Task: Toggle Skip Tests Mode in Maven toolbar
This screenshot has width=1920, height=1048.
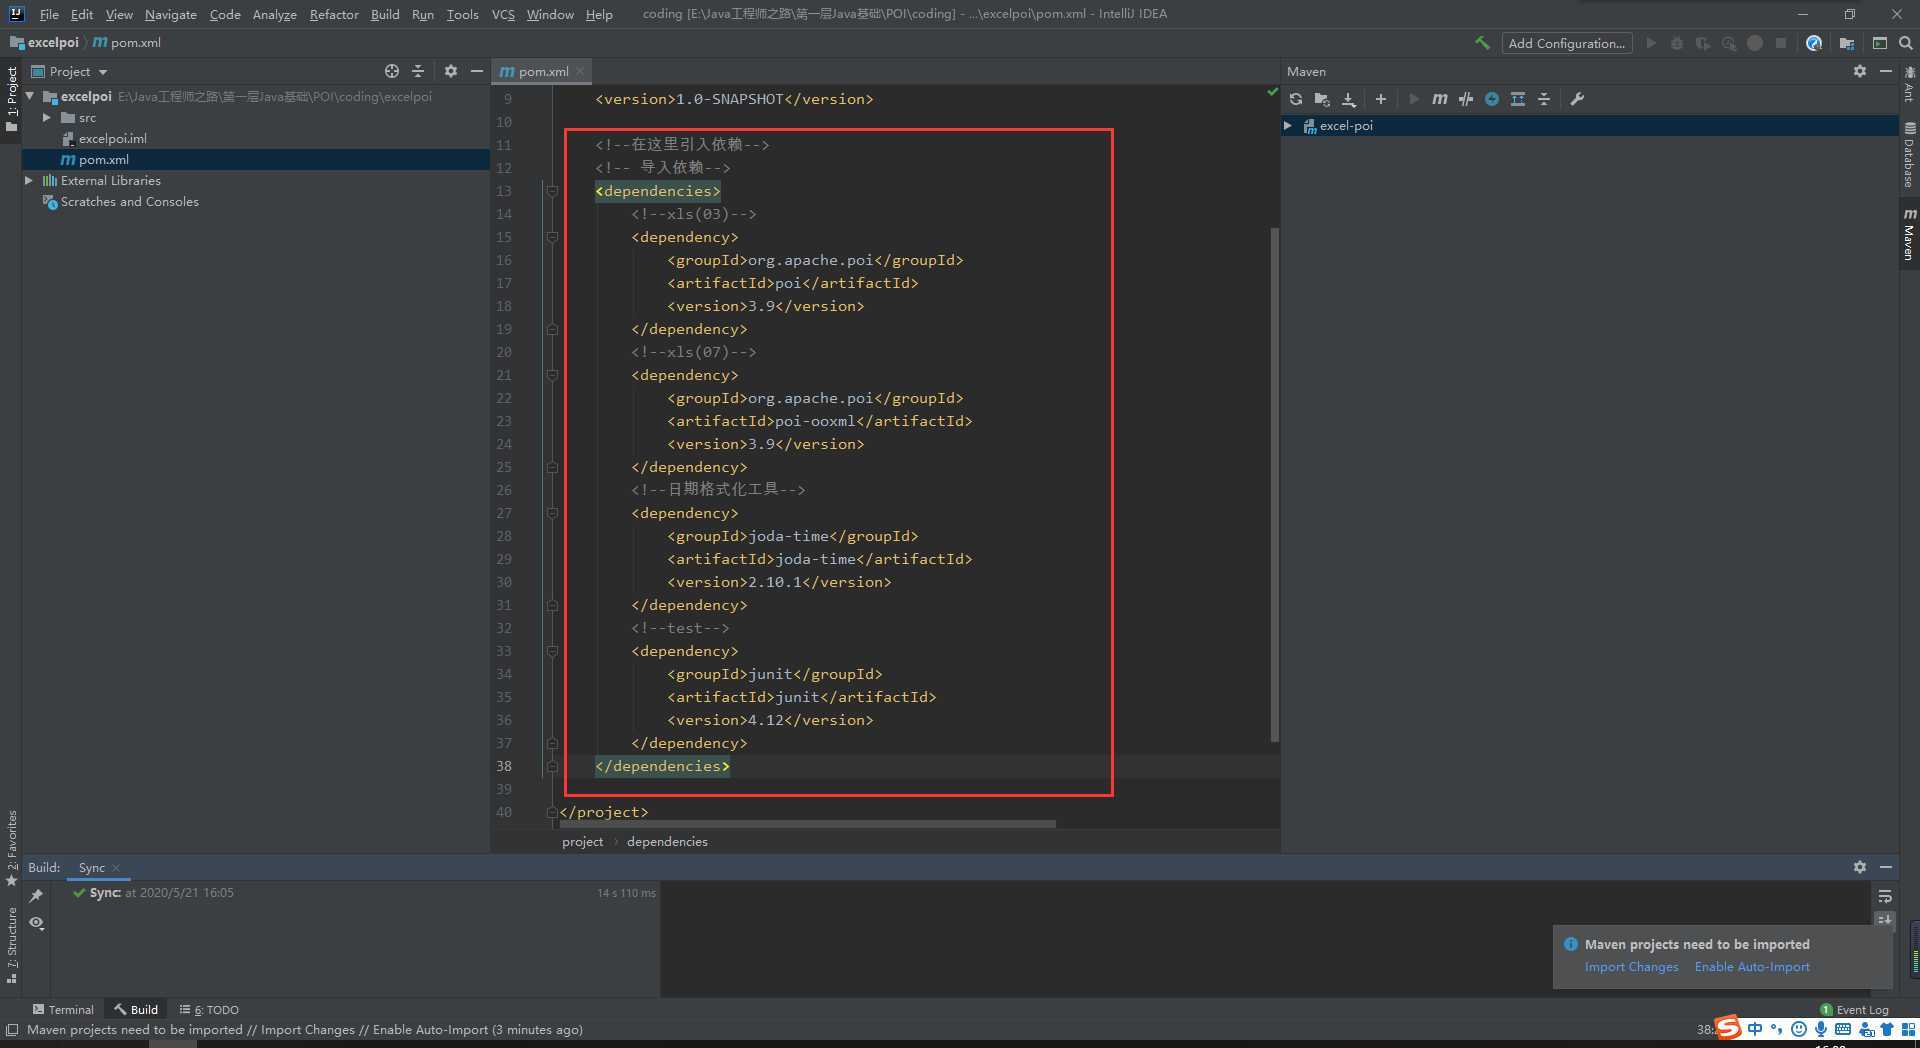Action: pos(1491,99)
